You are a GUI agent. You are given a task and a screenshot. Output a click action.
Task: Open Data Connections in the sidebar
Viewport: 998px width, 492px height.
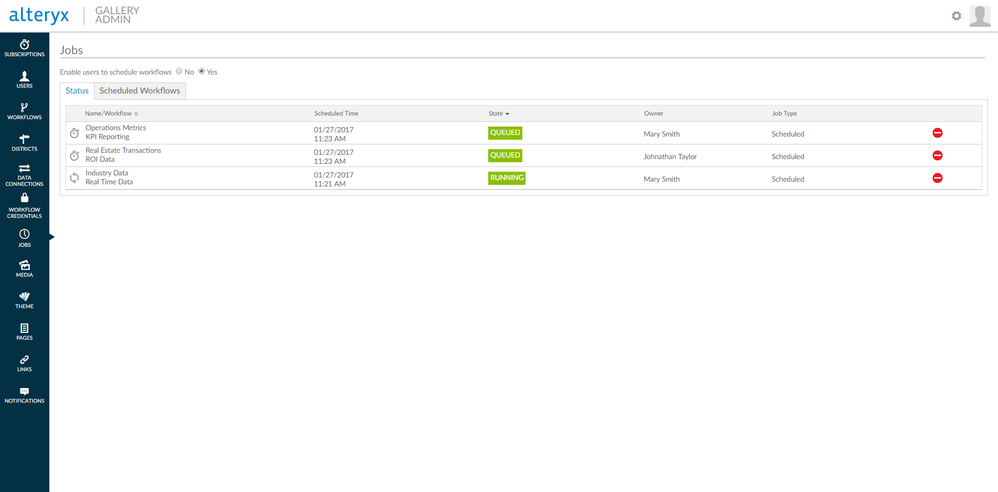(x=24, y=175)
